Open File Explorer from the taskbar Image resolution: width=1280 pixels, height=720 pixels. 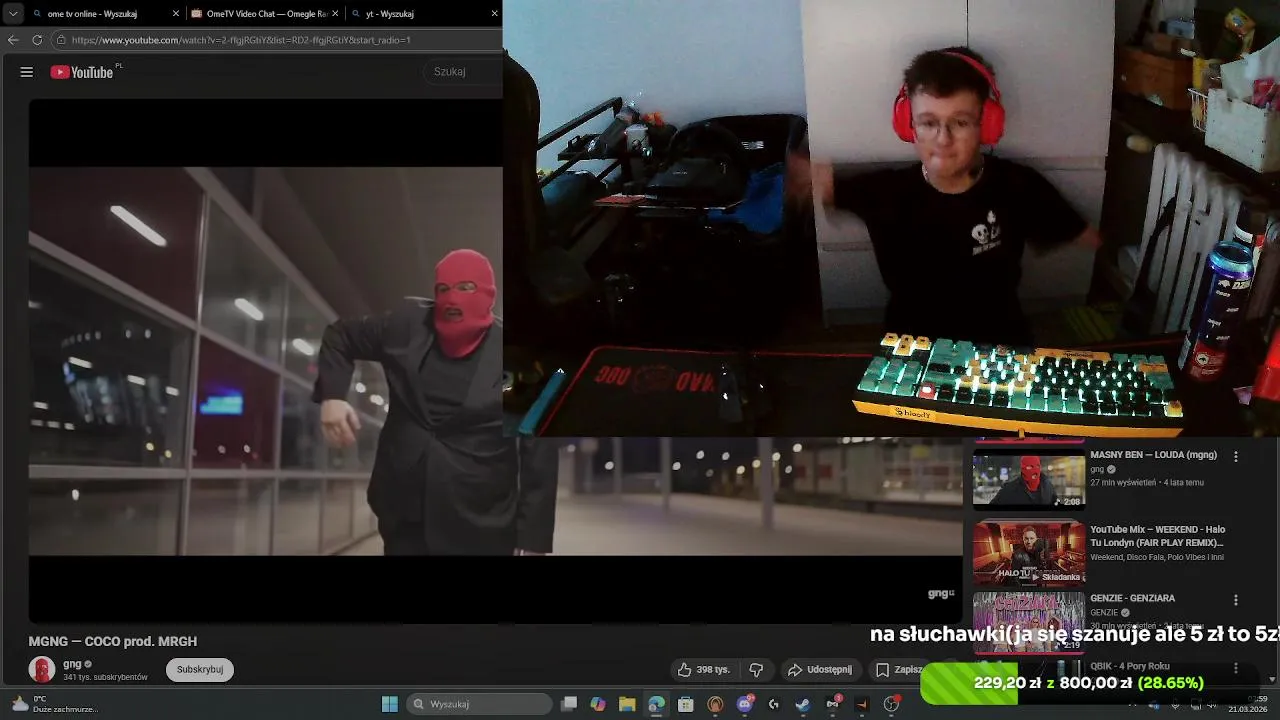pyautogui.click(x=627, y=704)
